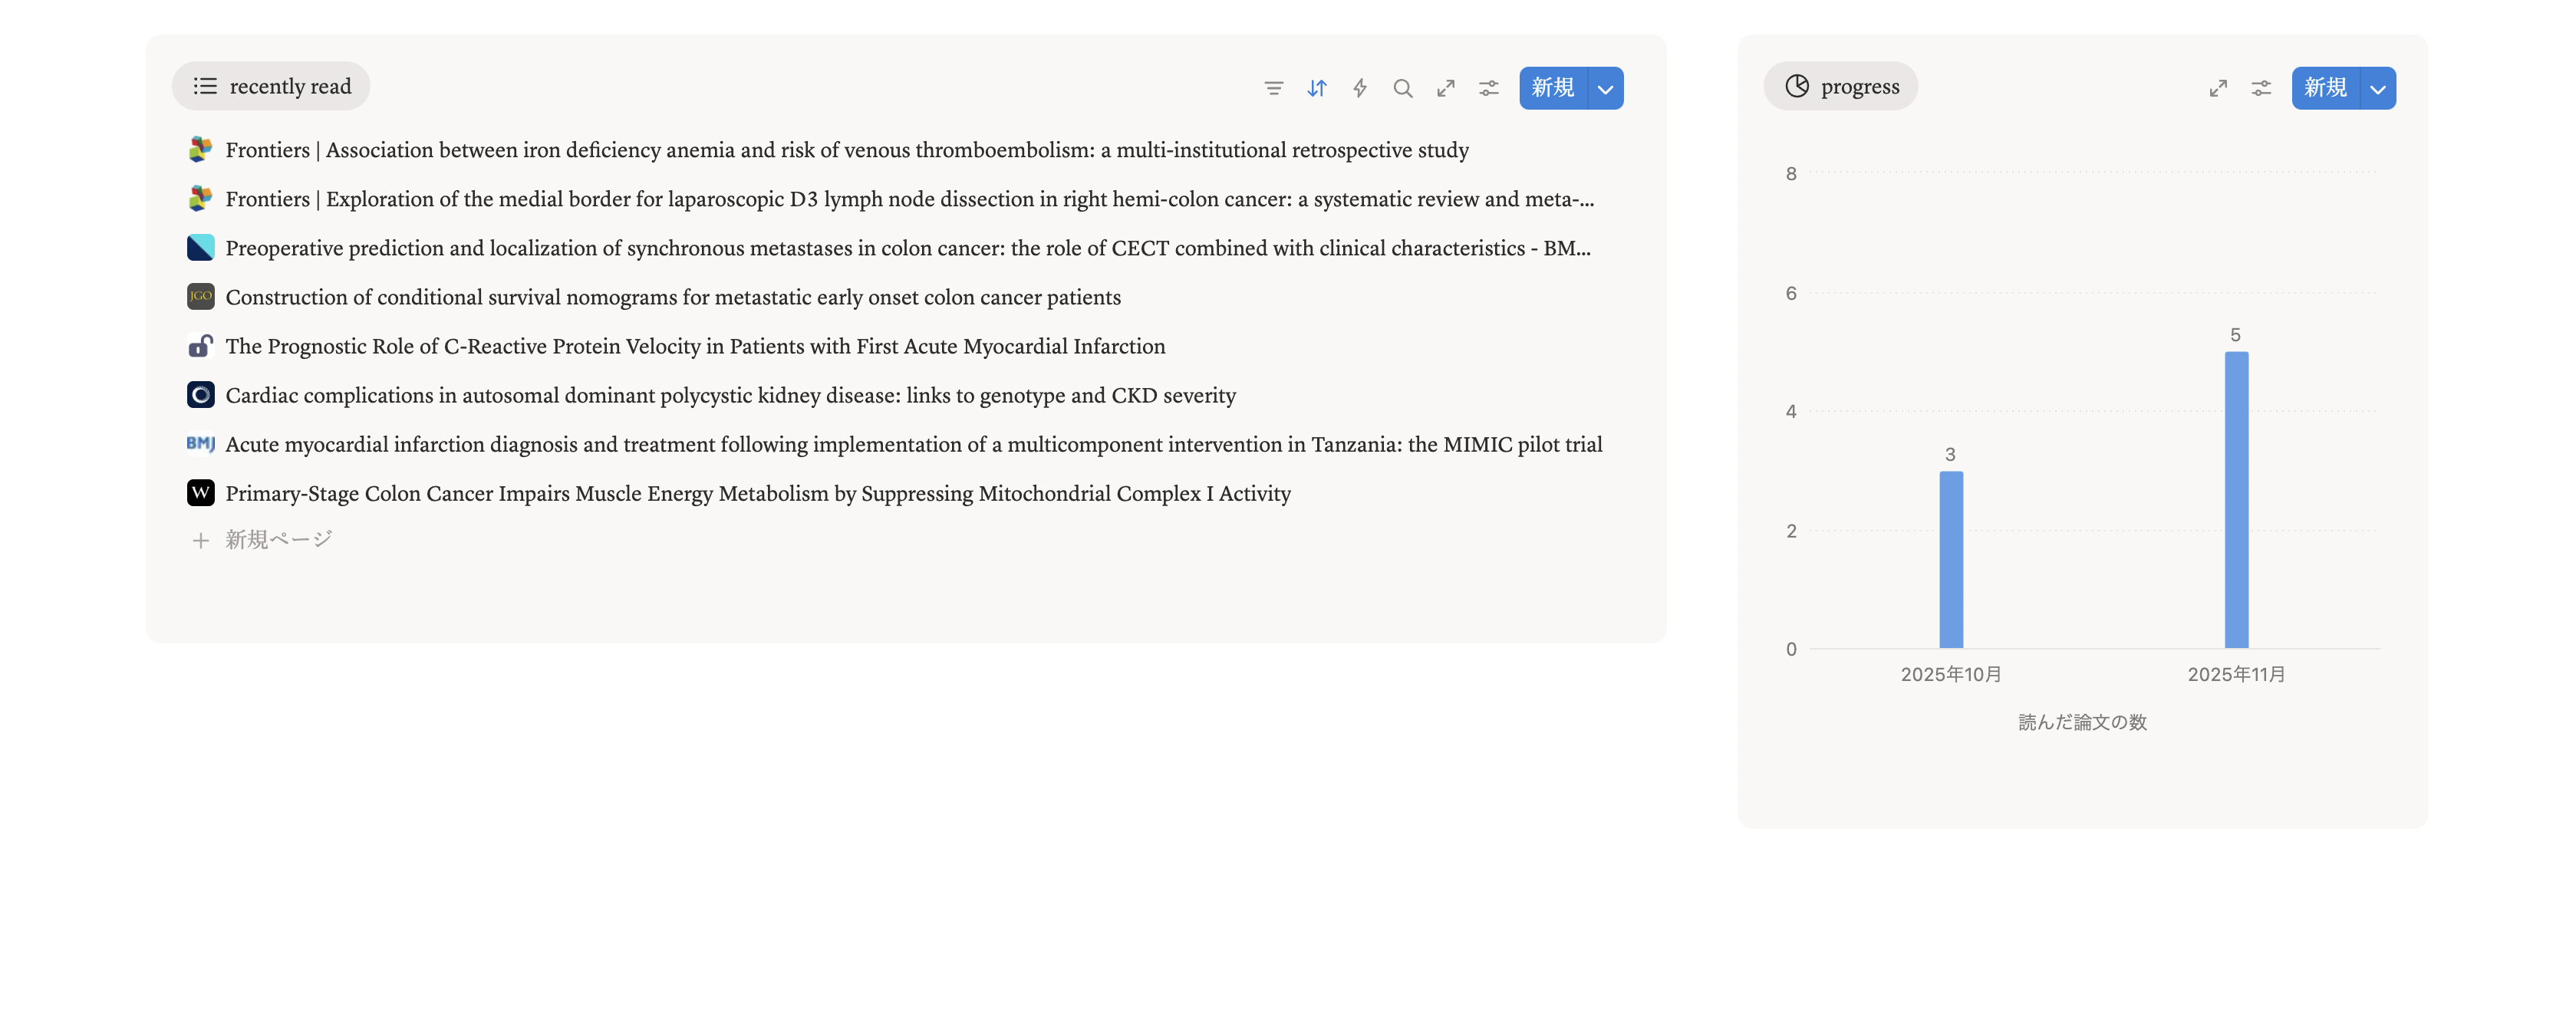Open the automations lightning bolt icon

tap(1359, 88)
